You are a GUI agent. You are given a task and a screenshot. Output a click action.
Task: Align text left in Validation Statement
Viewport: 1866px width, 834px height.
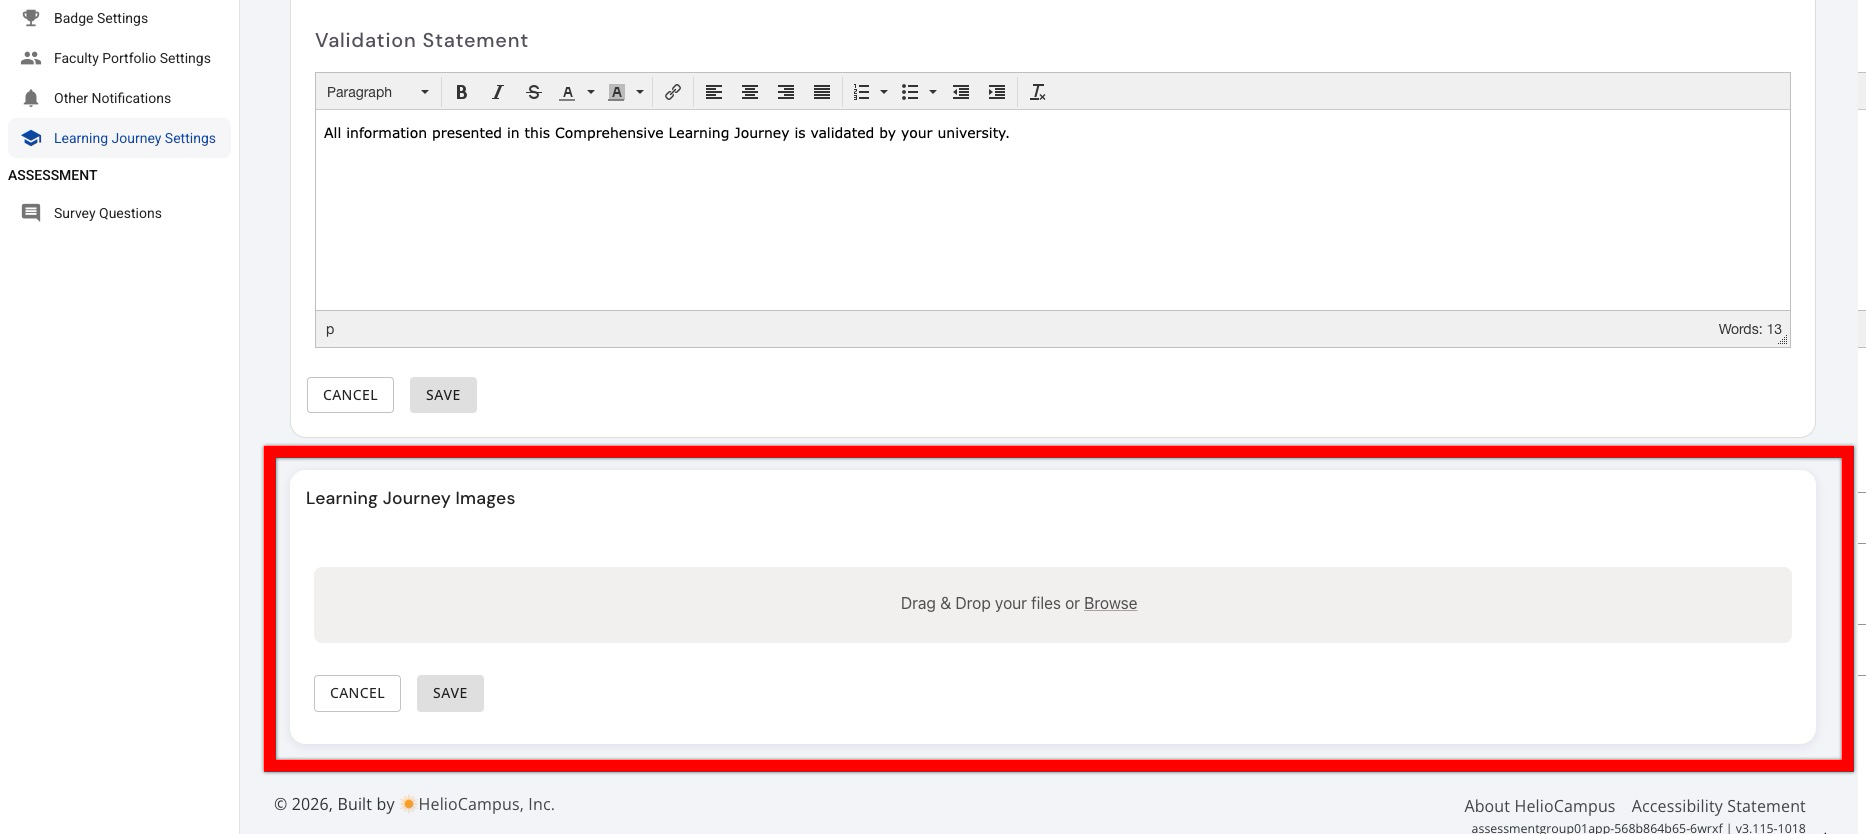tap(714, 92)
